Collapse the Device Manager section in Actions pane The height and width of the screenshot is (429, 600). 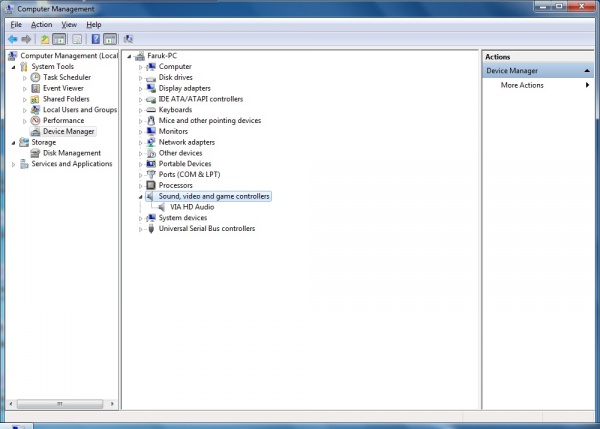[587, 71]
